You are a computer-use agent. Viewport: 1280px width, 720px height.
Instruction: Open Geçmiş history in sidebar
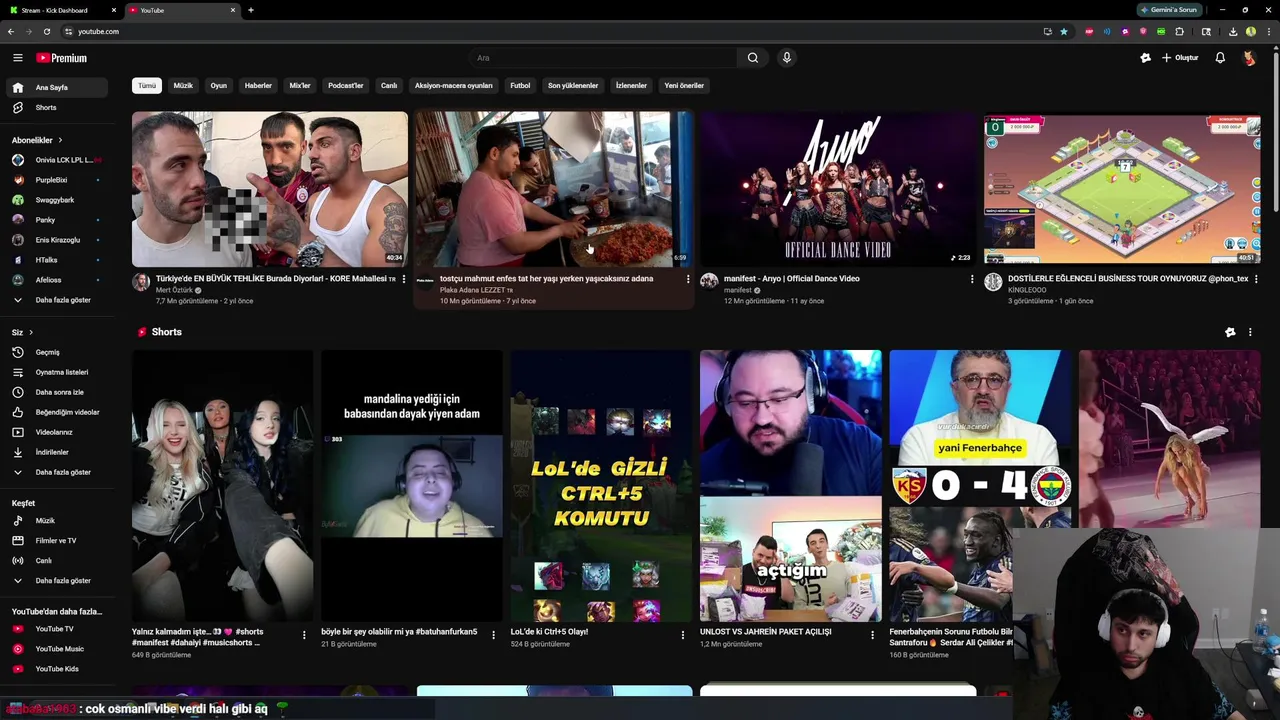(x=55, y=352)
